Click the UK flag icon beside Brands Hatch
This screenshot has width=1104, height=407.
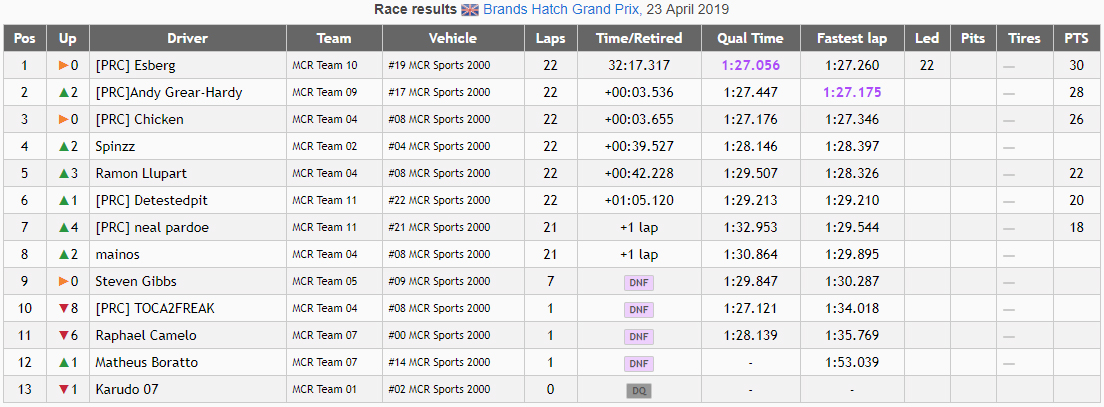click(x=470, y=10)
